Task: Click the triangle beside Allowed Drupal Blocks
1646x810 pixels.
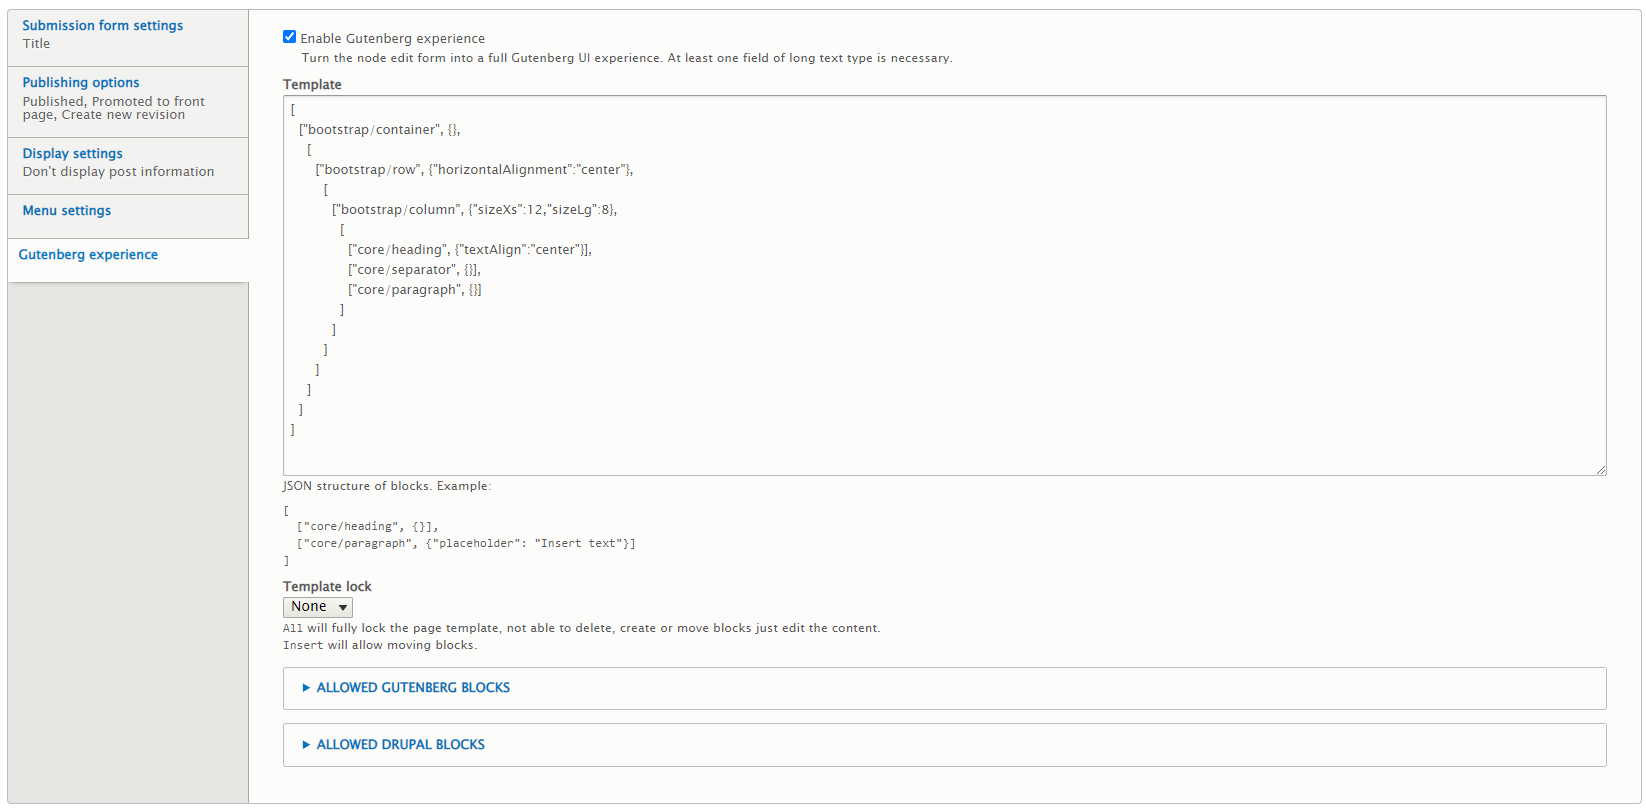Action: [306, 745]
